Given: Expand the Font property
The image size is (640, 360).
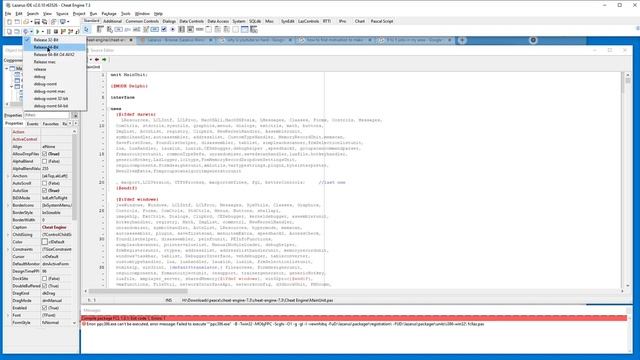Looking at the screenshot, I should [x=8, y=315].
